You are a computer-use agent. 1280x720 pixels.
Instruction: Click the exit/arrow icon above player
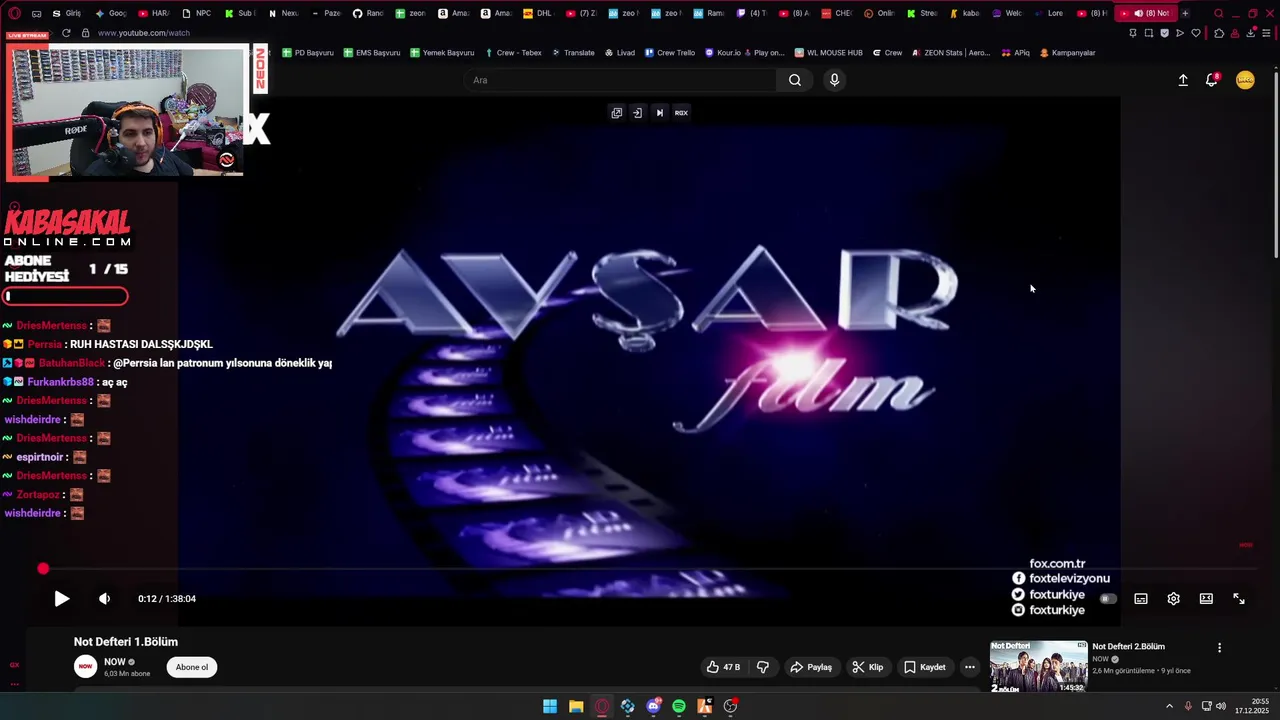coord(637,113)
